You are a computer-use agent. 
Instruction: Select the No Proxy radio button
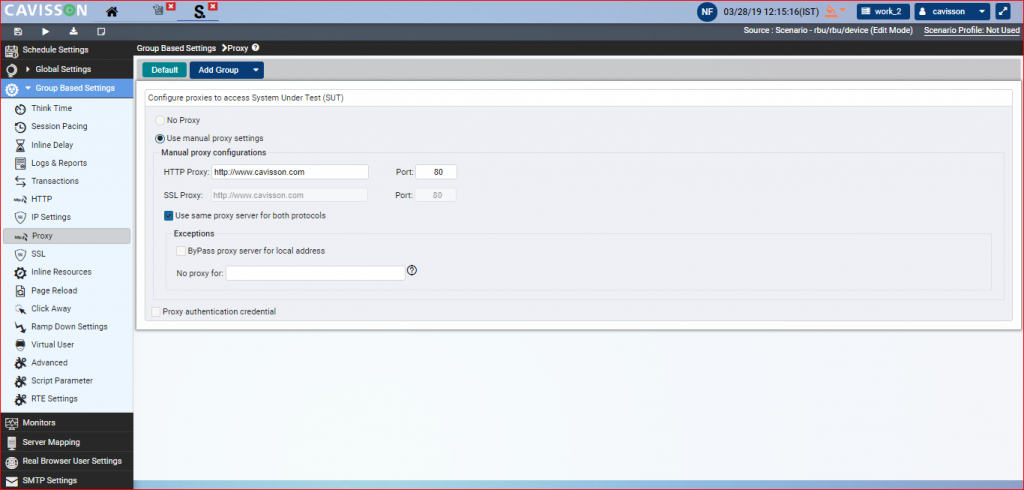point(159,120)
